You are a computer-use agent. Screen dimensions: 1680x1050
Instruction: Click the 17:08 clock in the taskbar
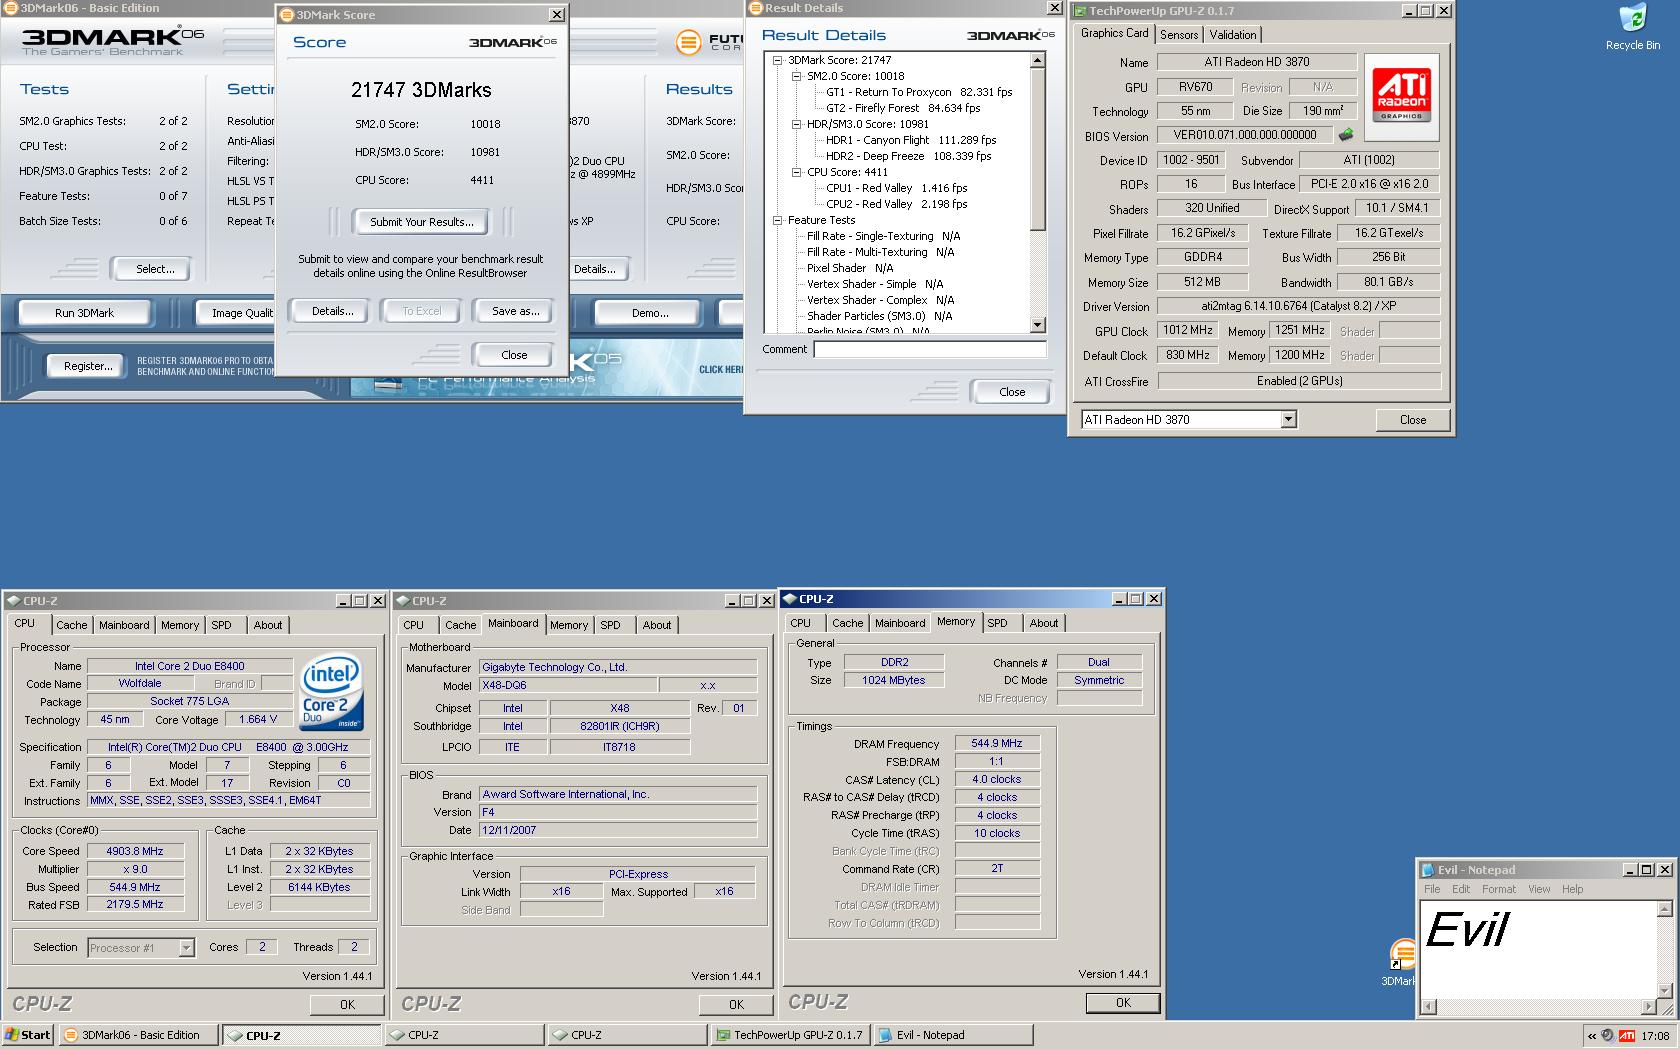click(x=1655, y=1036)
